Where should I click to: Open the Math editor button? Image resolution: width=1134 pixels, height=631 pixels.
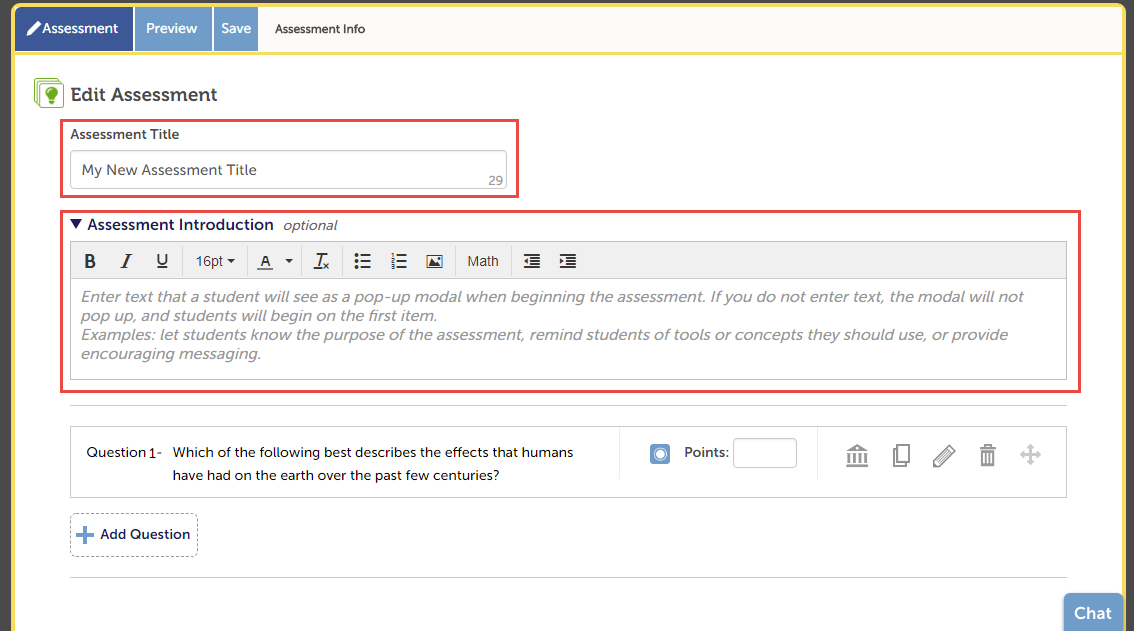coord(482,261)
